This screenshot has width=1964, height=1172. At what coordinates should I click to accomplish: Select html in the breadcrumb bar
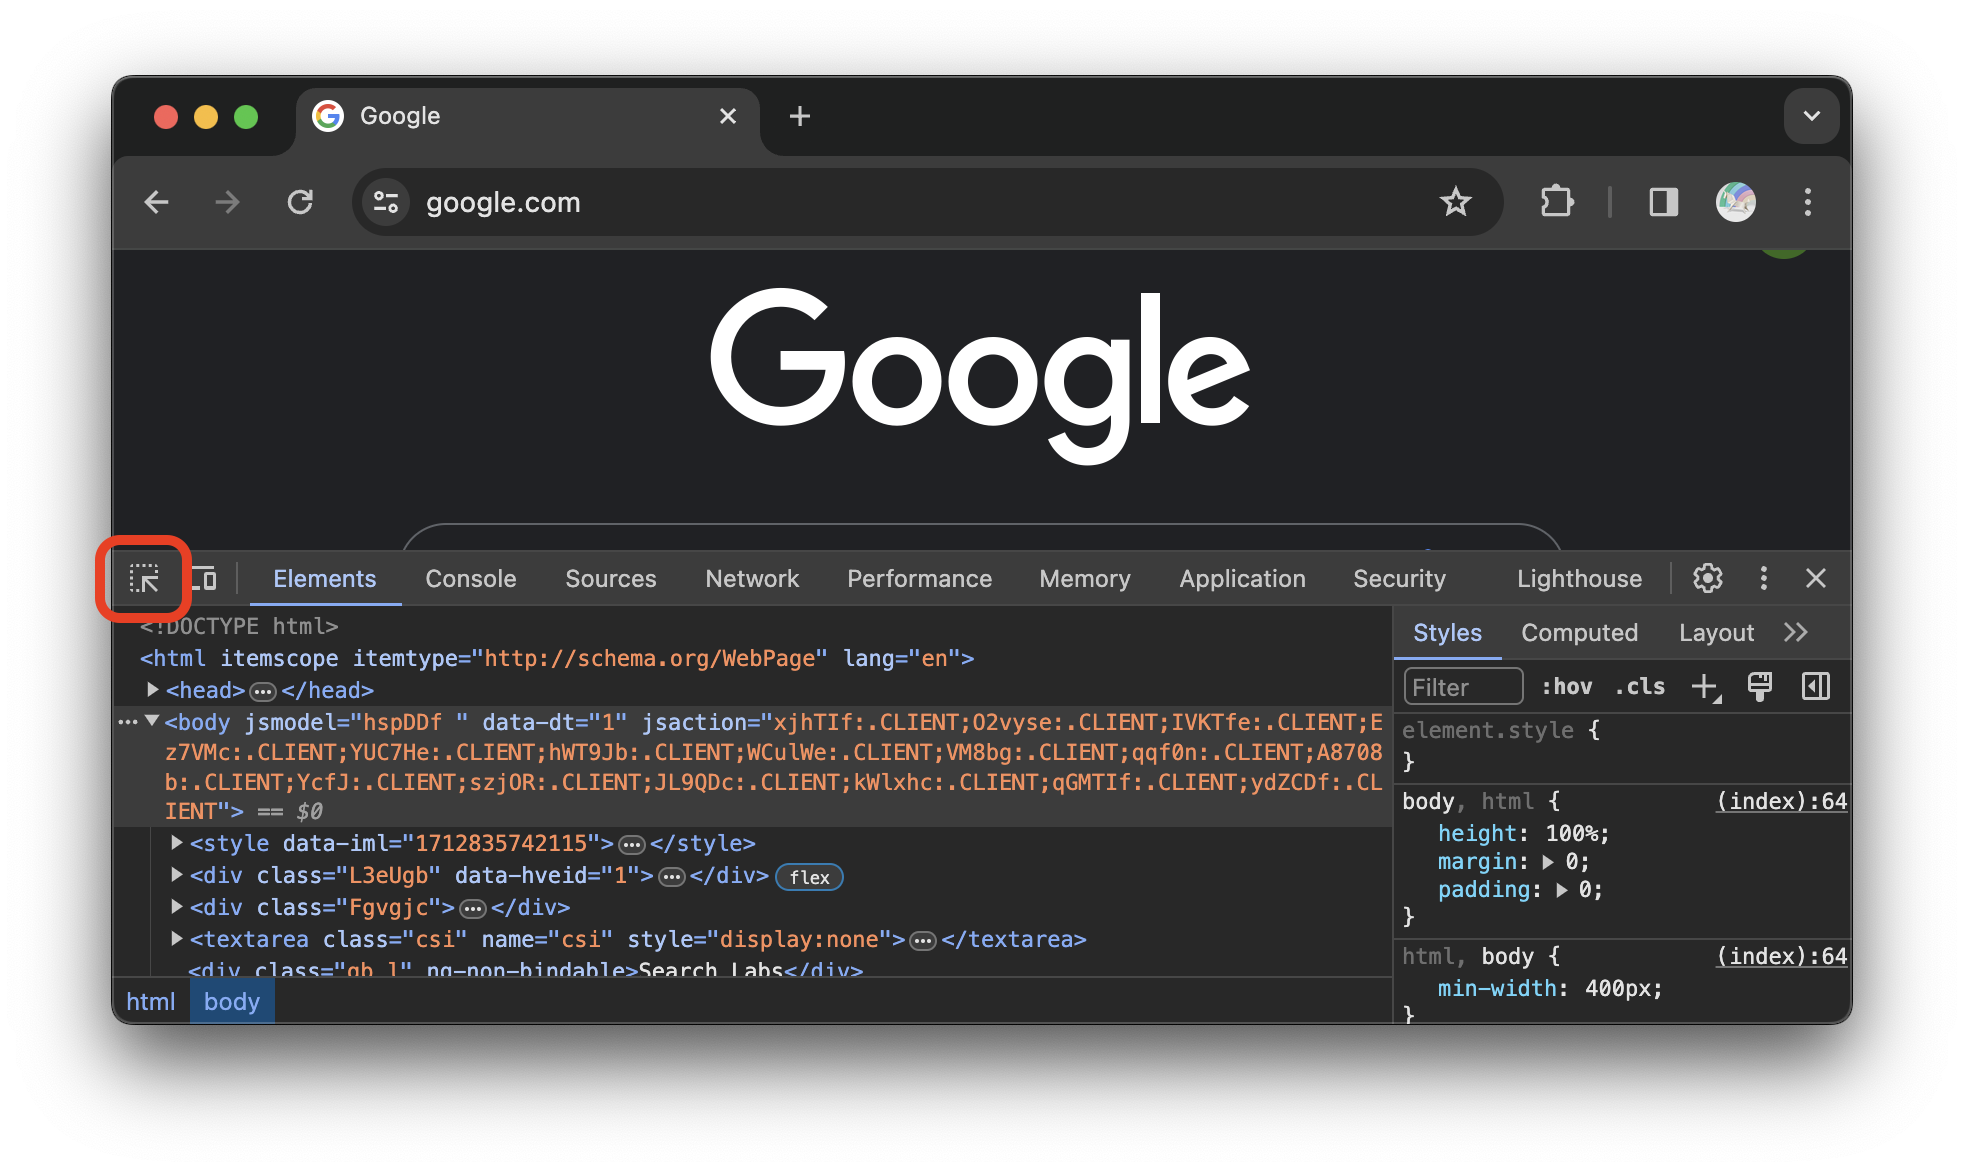(151, 1001)
